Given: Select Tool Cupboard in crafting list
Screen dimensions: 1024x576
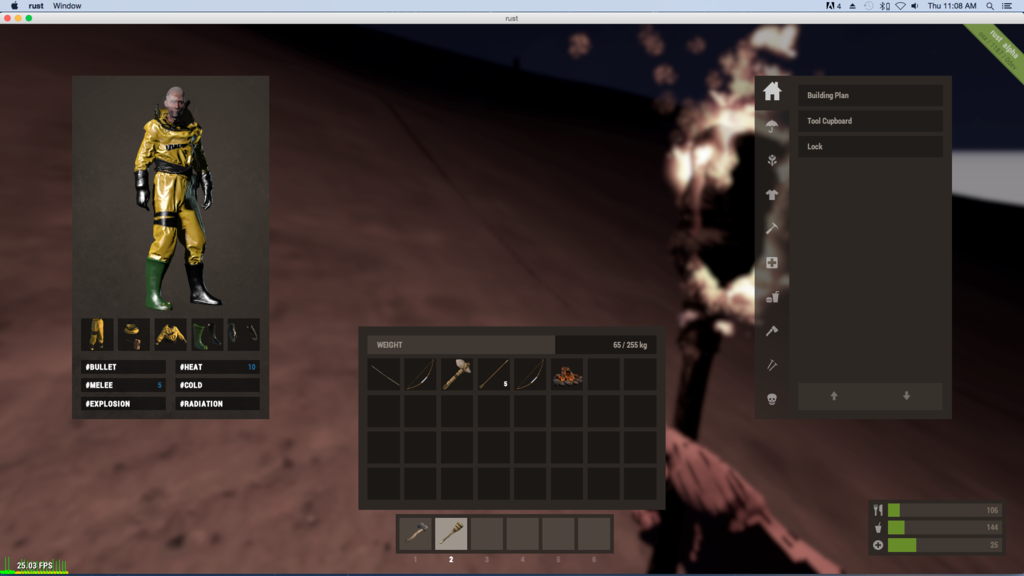Looking at the screenshot, I should [x=870, y=121].
